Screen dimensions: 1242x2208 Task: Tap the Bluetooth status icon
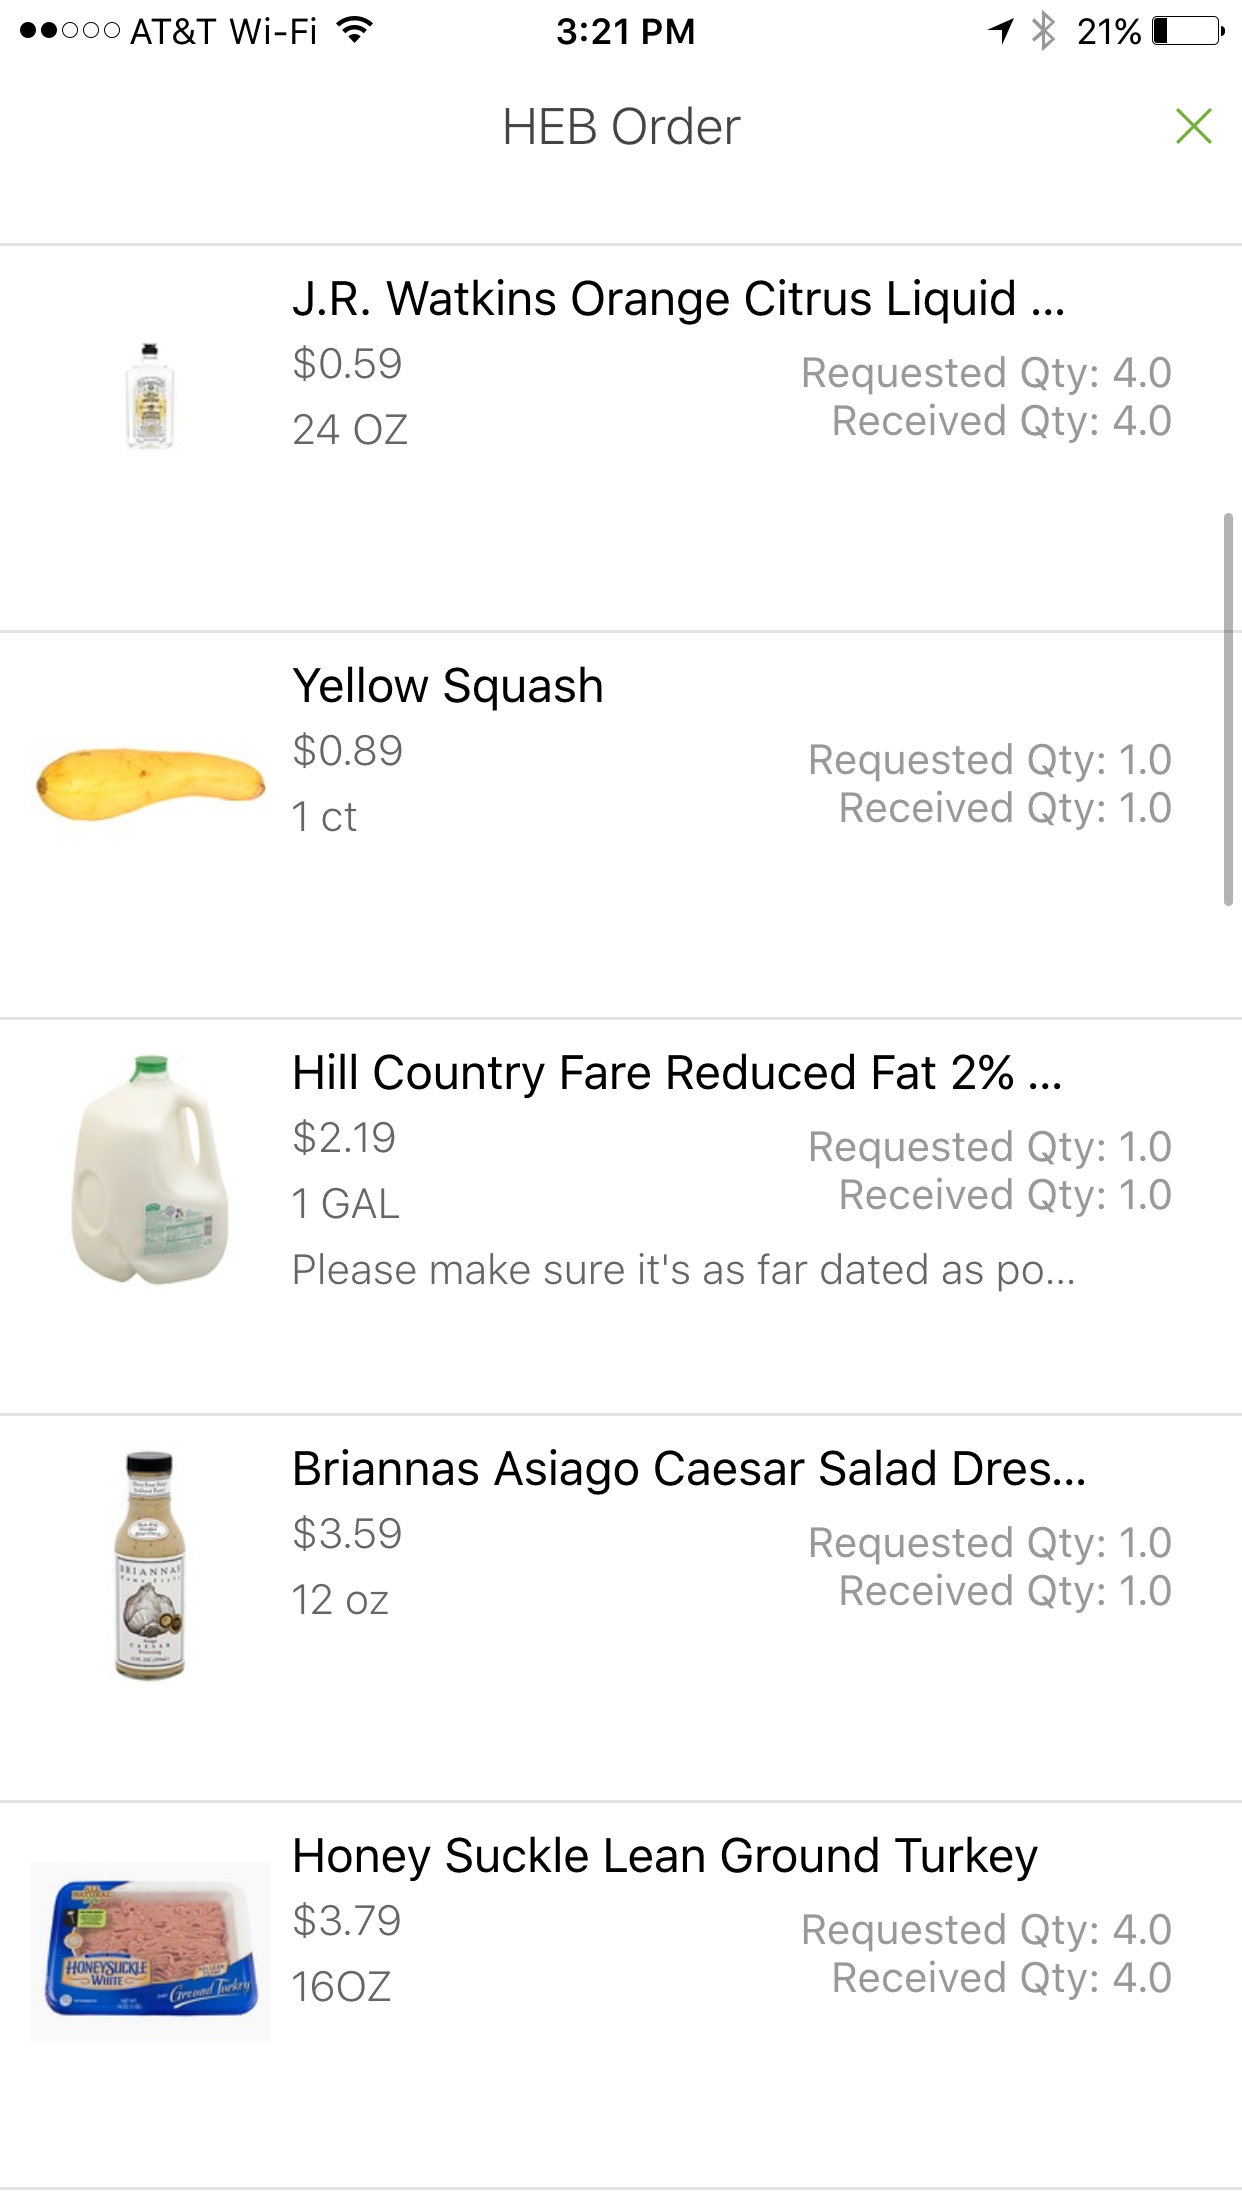[1044, 31]
